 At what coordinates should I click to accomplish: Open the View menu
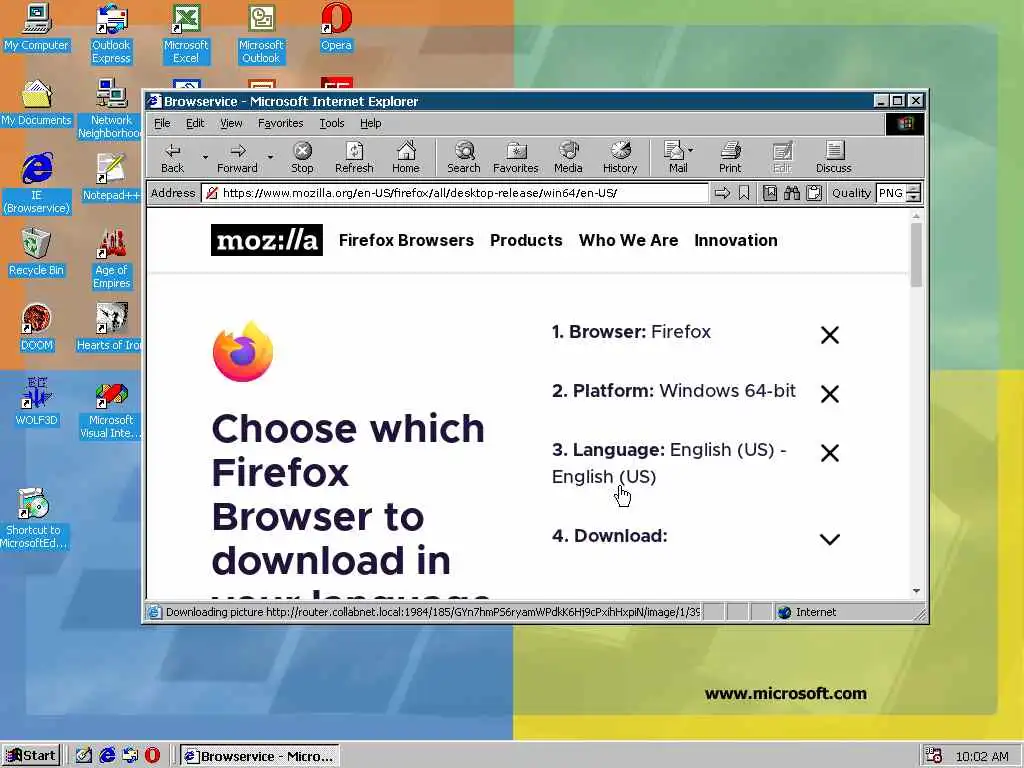[x=231, y=123]
